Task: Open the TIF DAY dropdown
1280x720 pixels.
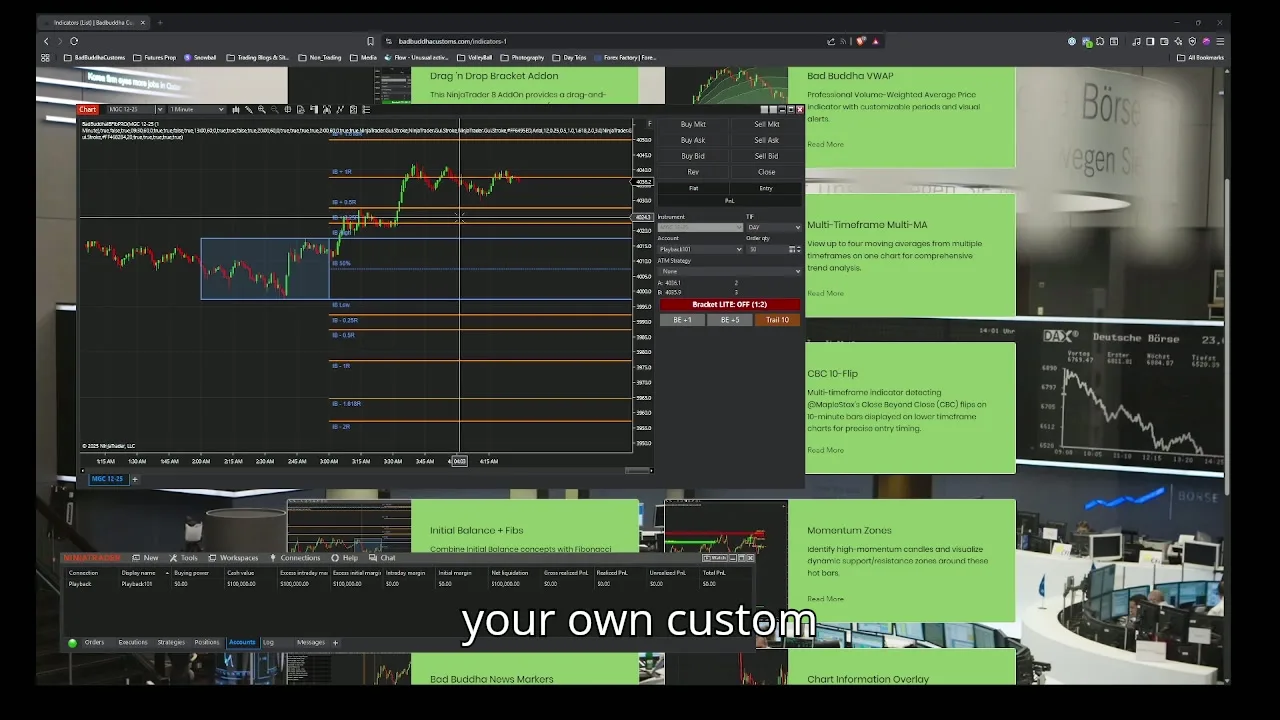Action: coord(774,227)
